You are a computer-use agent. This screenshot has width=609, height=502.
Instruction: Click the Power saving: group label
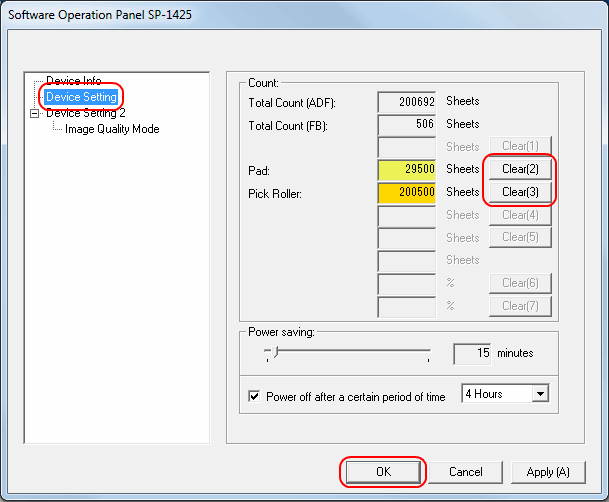coord(281,332)
